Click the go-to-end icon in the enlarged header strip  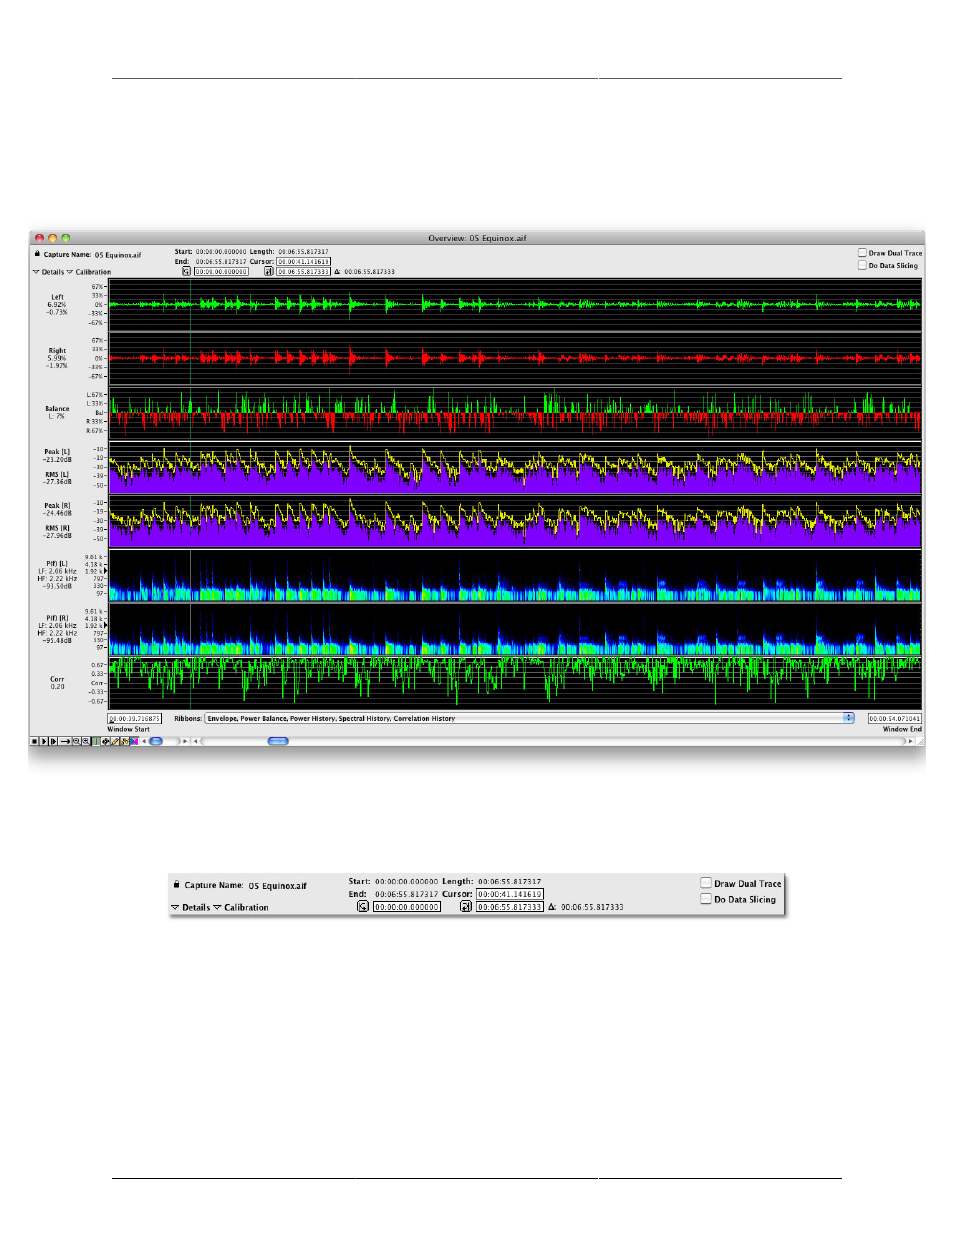[x=466, y=906]
